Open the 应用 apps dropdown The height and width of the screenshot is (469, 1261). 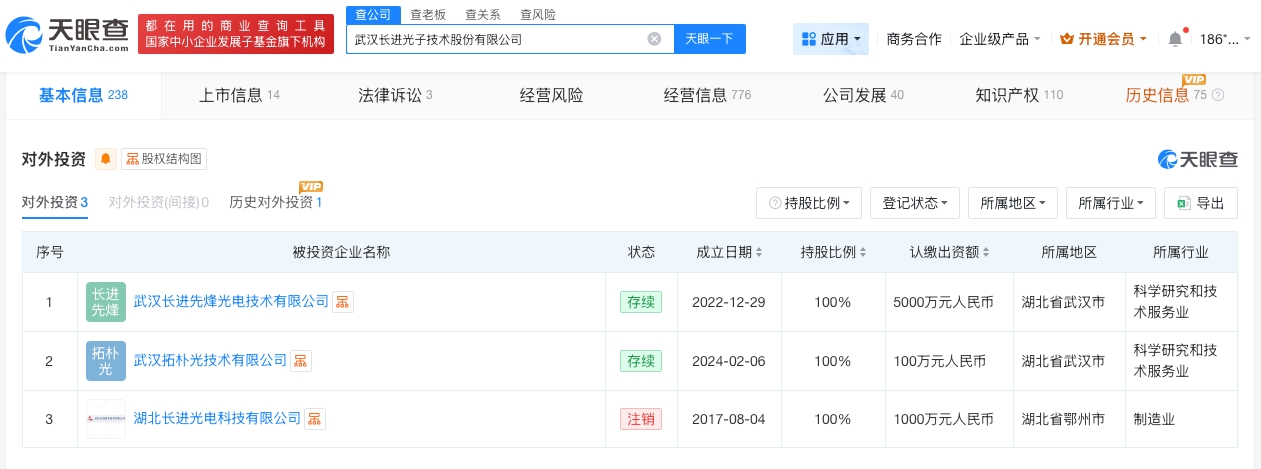point(831,39)
